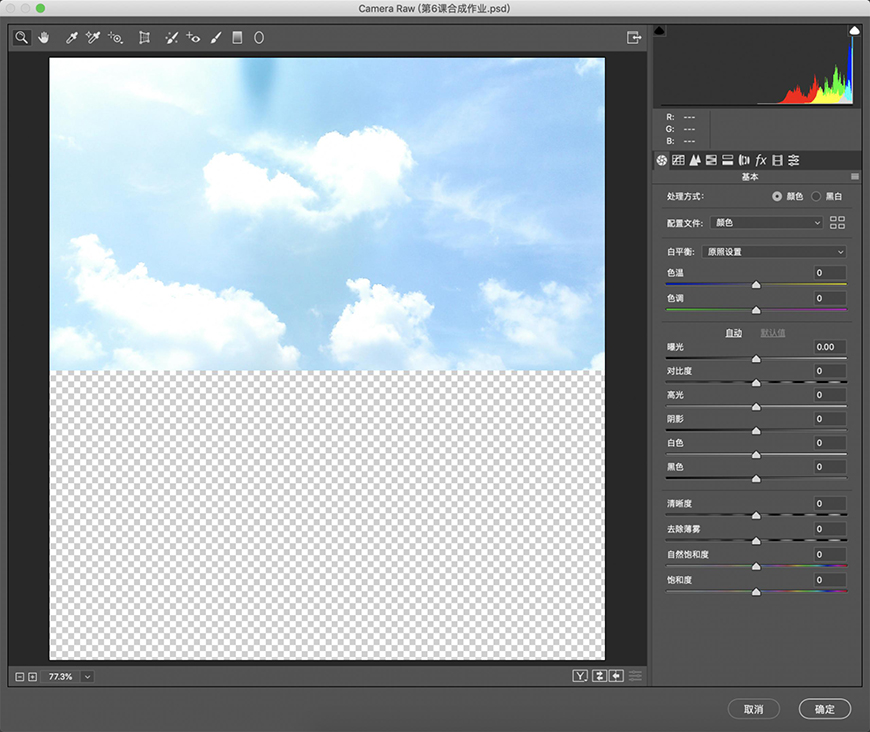This screenshot has height=732, width=870.
Task: Select the Radial Filter tool
Action: 259,38
